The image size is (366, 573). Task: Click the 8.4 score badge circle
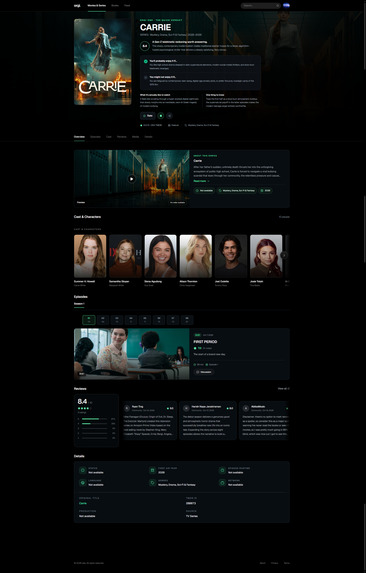click(145, 46)
